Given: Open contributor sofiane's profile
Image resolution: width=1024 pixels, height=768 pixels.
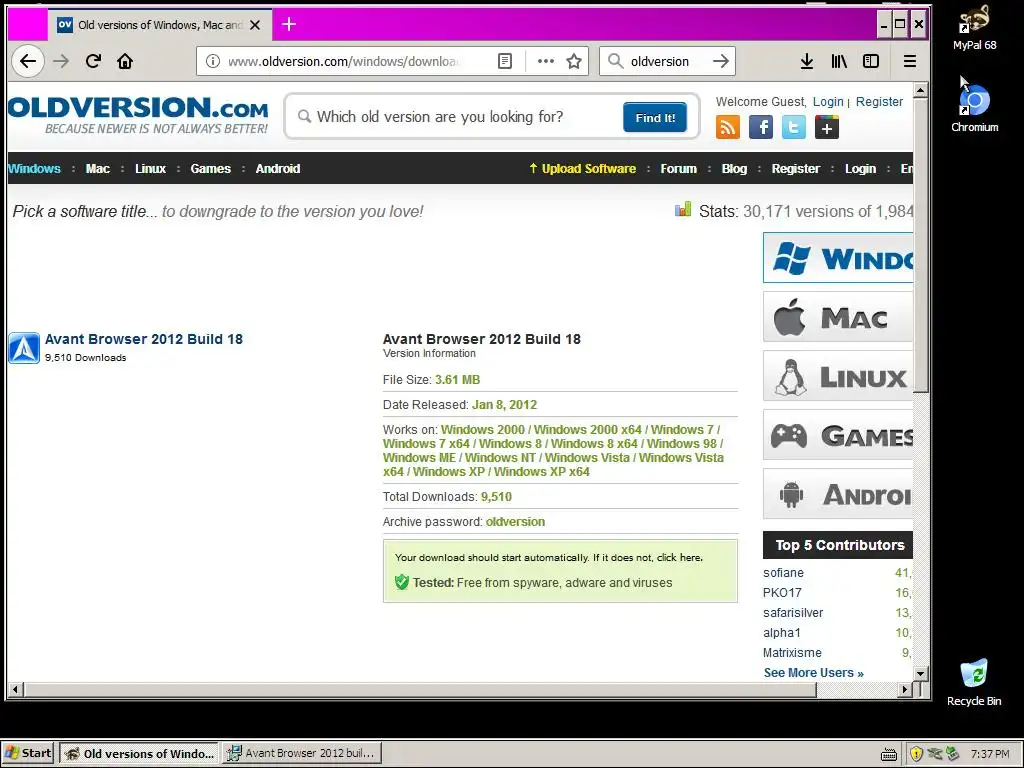Looking at the screenshot, I should click(783, 573).
